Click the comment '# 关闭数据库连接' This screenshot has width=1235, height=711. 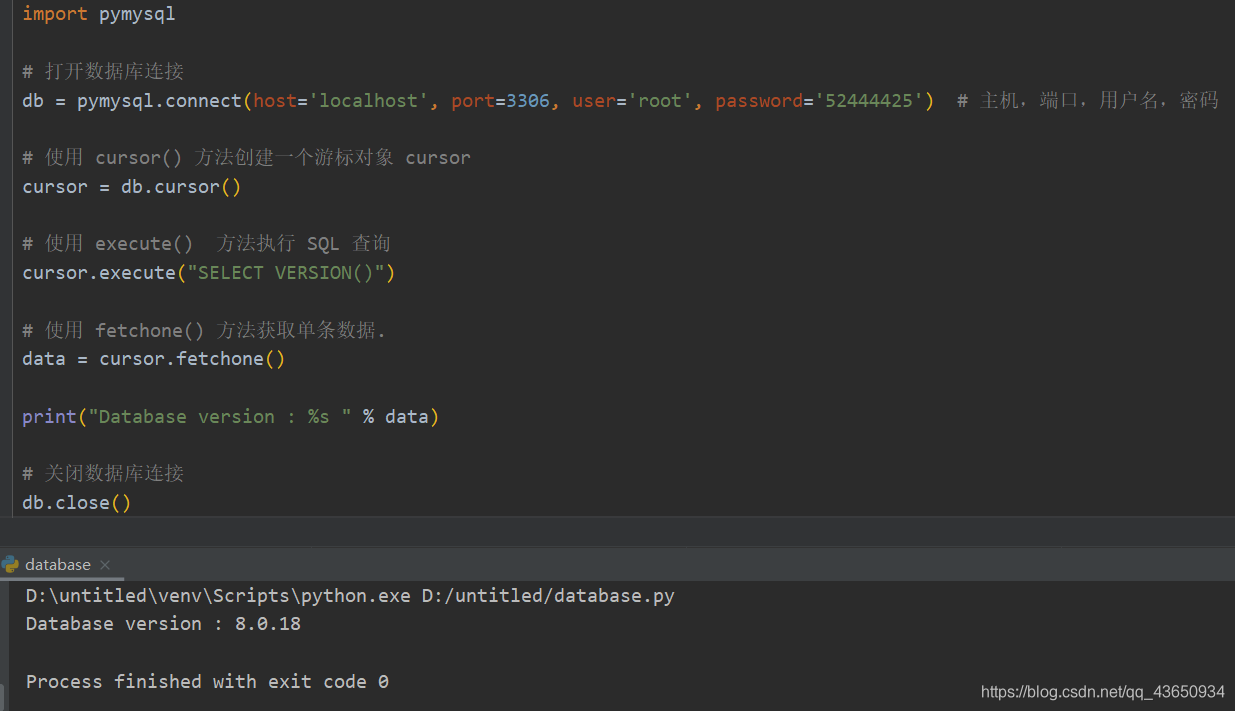pyautogui.click(x=103, y=474)
